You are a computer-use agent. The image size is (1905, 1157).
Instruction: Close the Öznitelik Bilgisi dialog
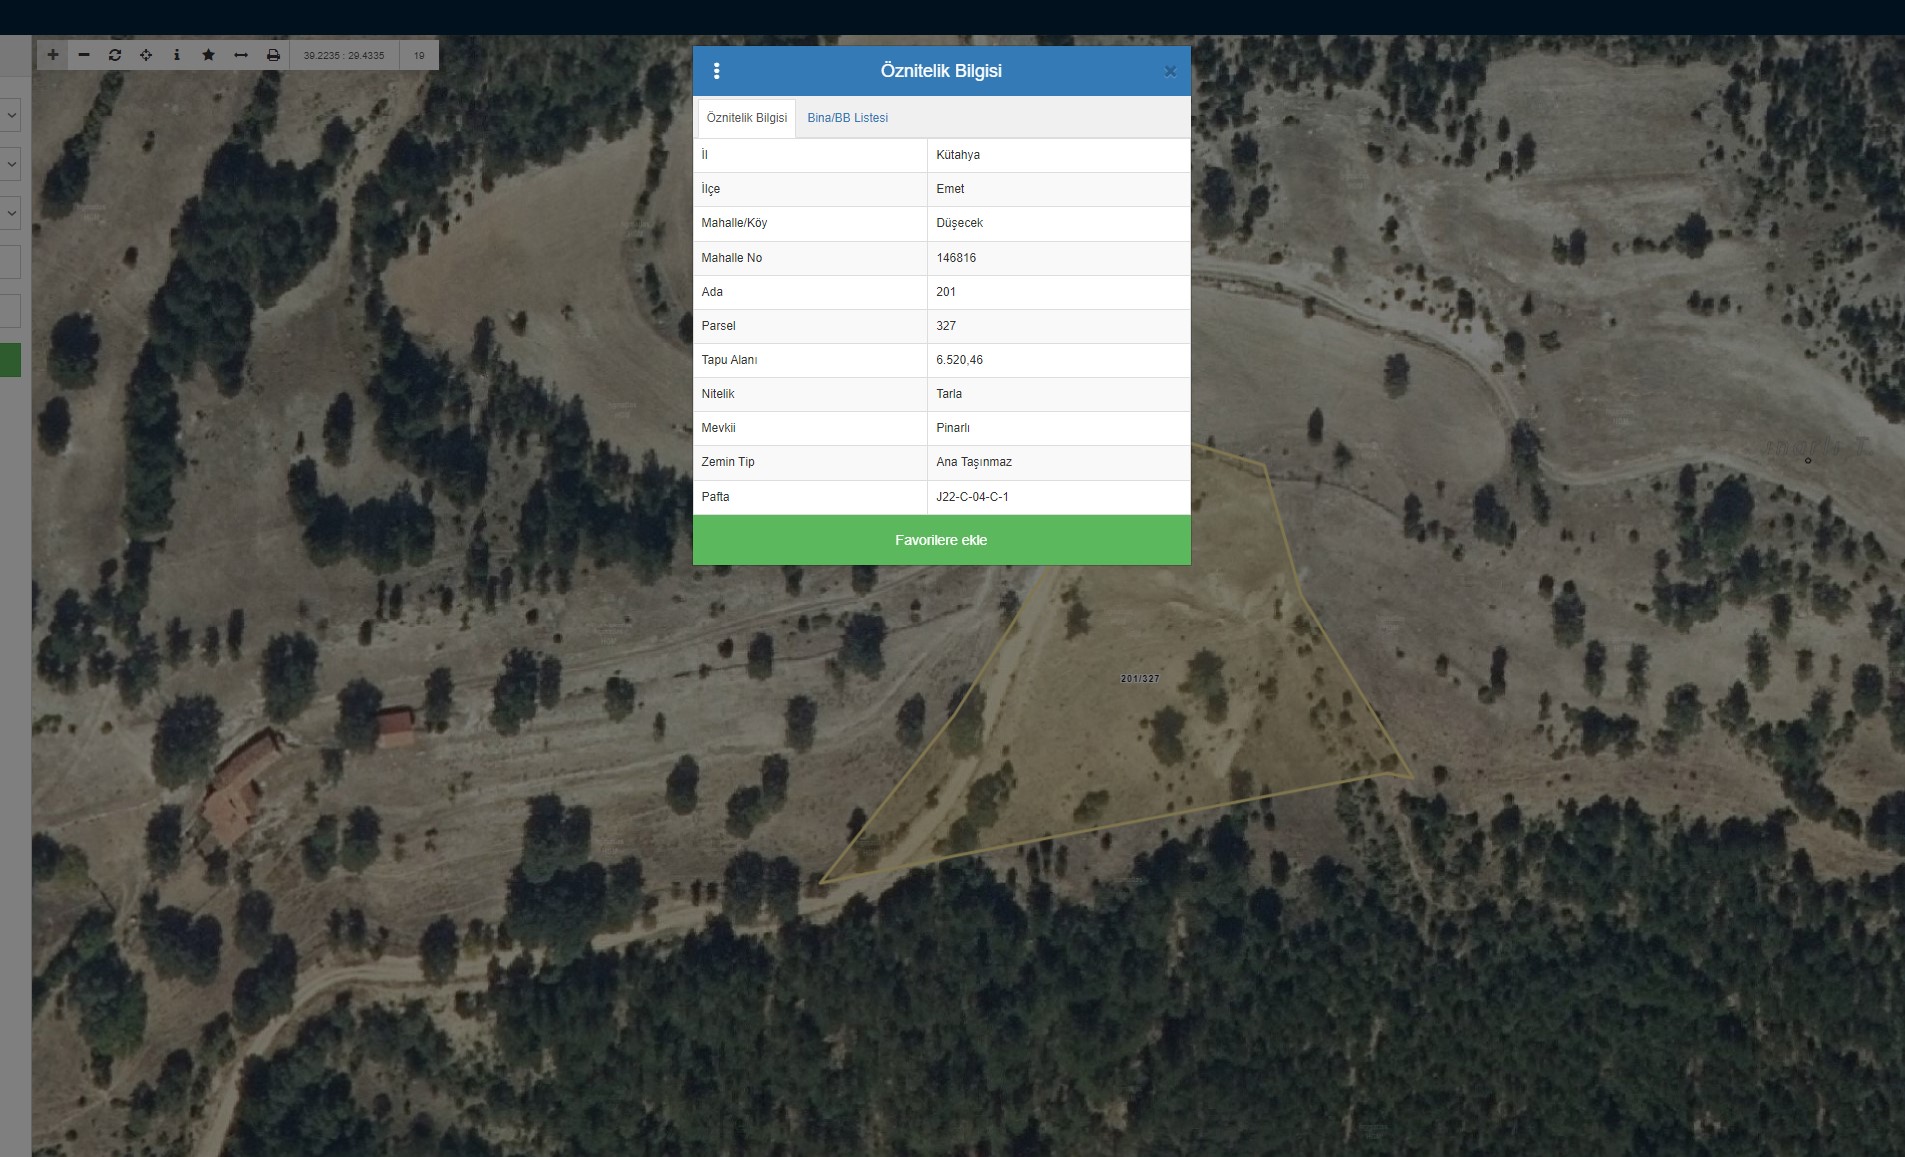(x=1170, y=71)
